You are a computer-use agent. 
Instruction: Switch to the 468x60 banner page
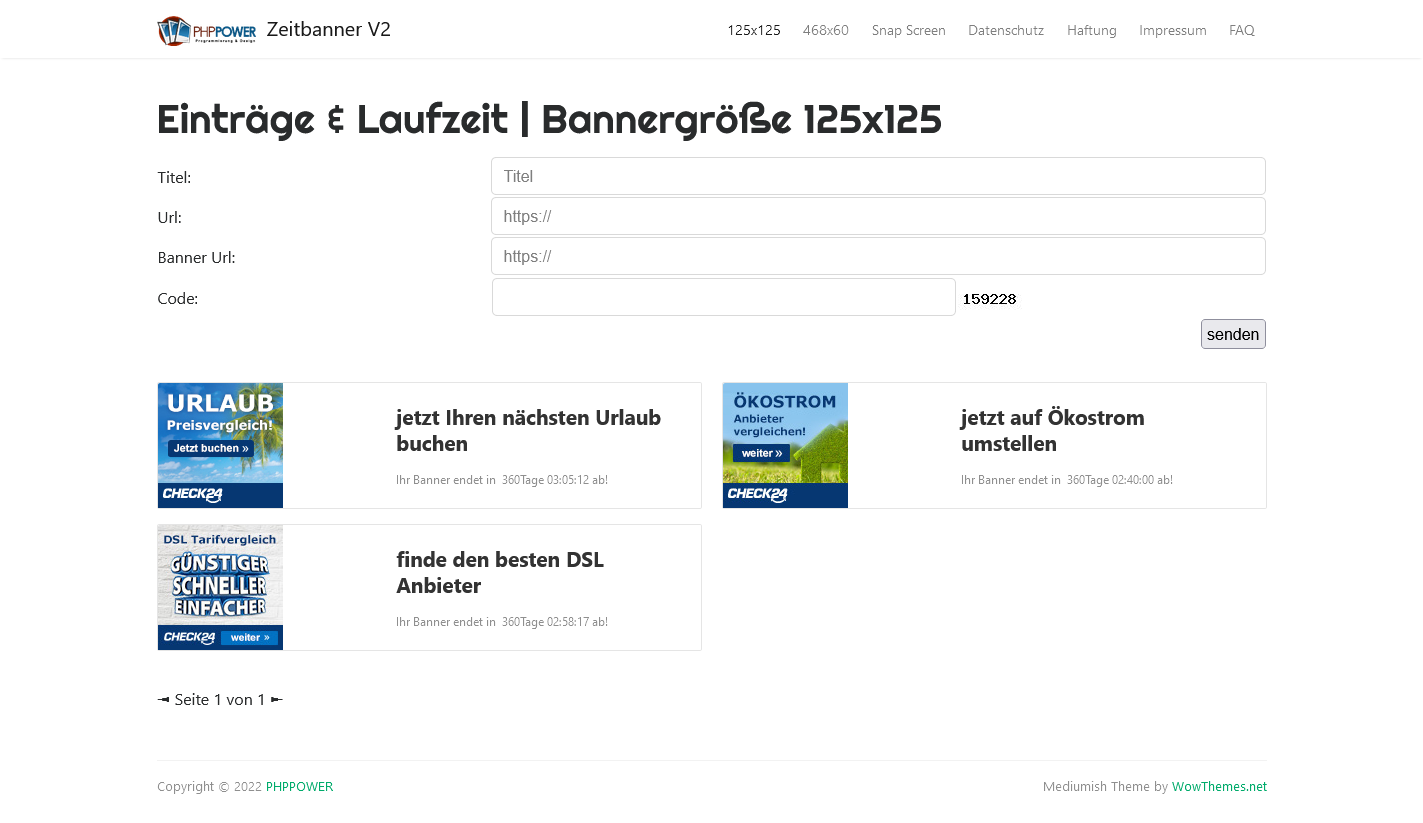pos(825,30)
